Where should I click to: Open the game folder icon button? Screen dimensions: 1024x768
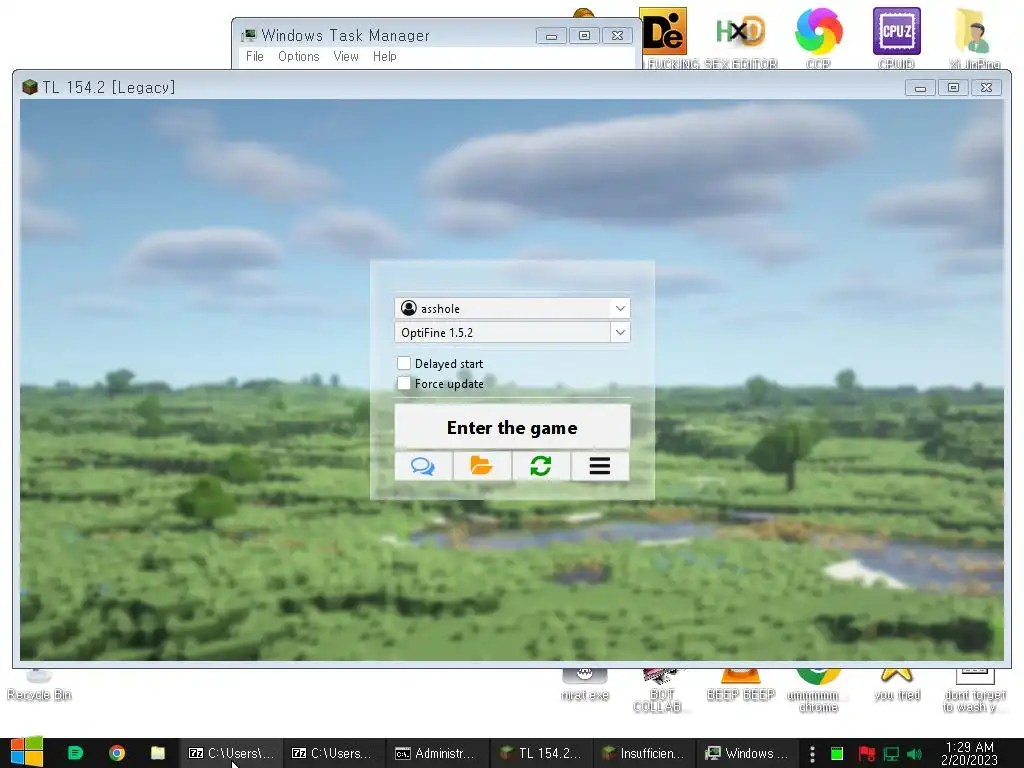pyautogui.click(x=481, y=466)
